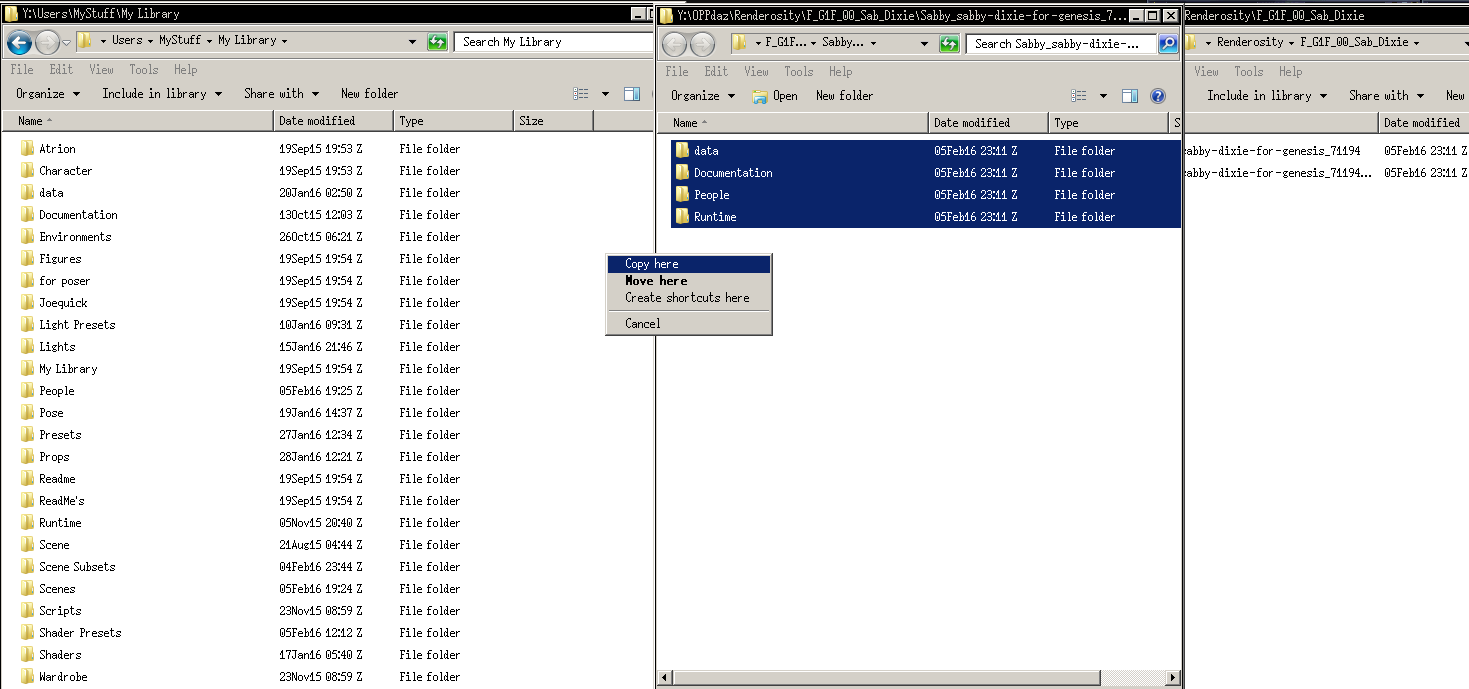Click the refresh icon in My Library window
Image resolution: width=1469 pixels, height=689 pixels.
click(x=437, y=42)
